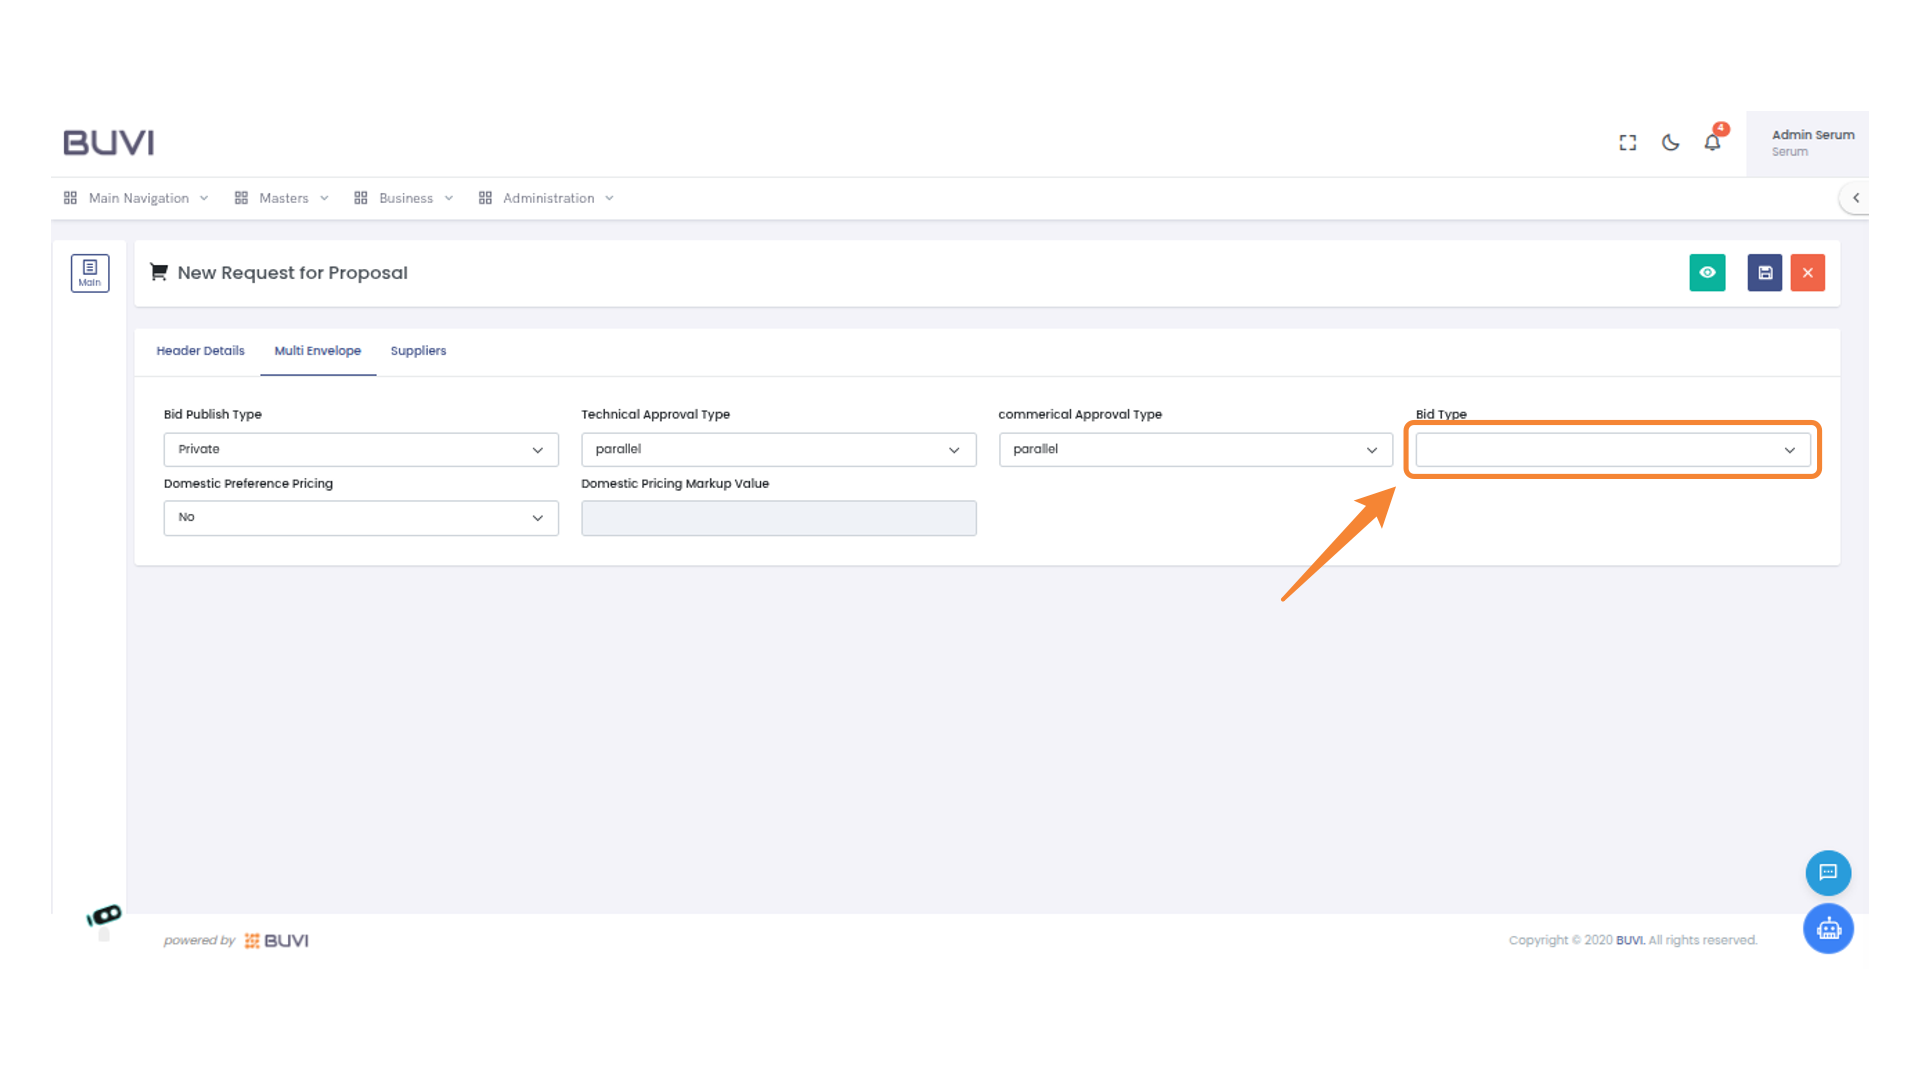Open notifications via the bell icon
Screen dimensions: 1920x1080
pyautogui.click(x=1712, y=143)
